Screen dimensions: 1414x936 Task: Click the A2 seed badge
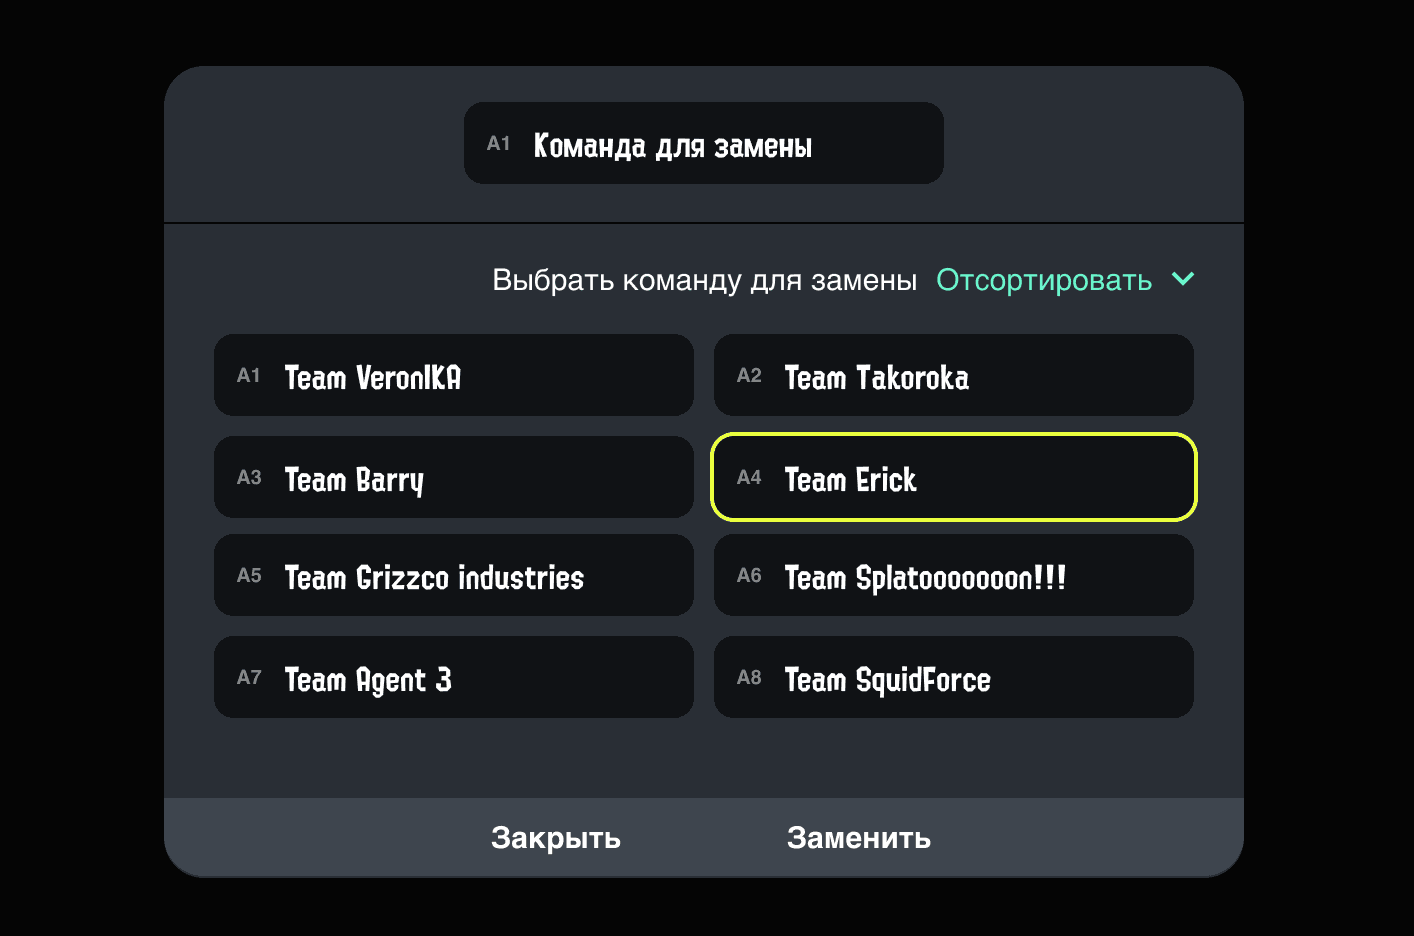(x=749, y=376)
